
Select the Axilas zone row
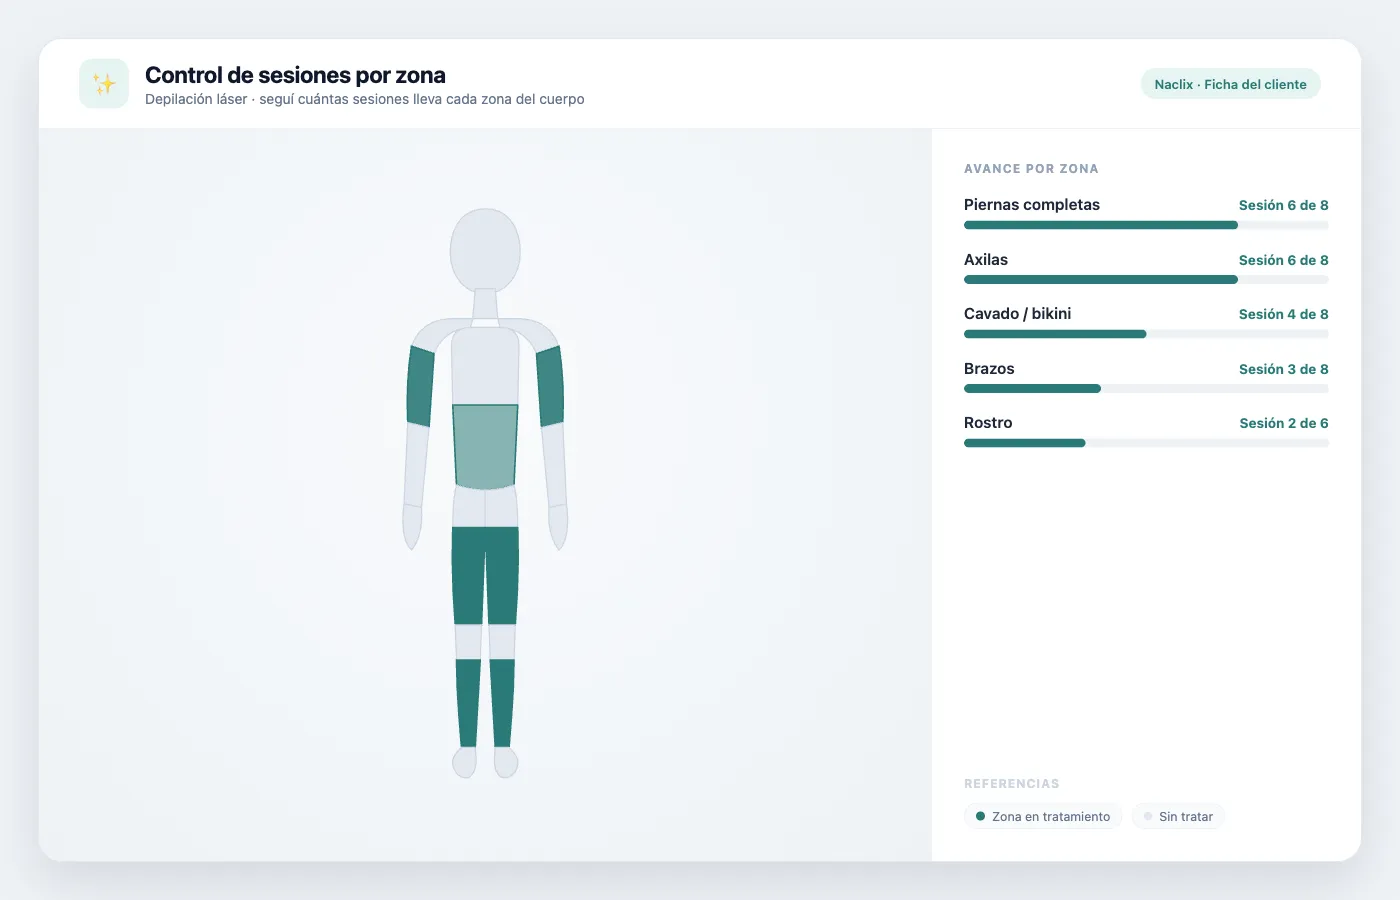click(x=1146, y=267)
